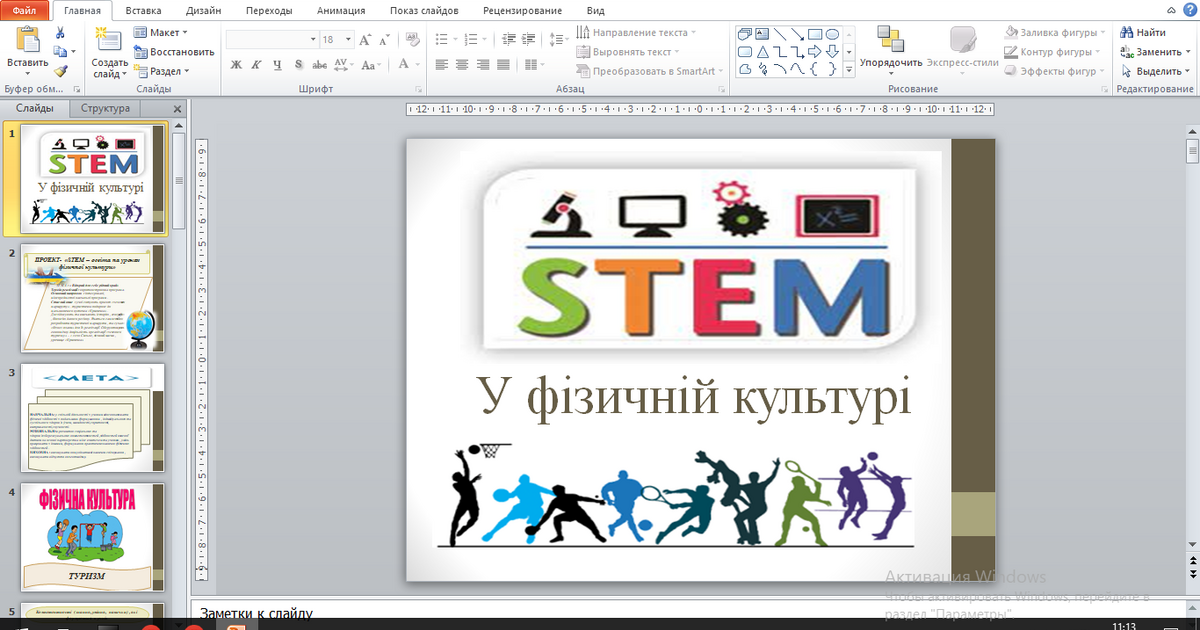Image resolution: width=1200 pixels, height=630 pixels.
Task: Open the font size dropdown
Action: point(348,37)
